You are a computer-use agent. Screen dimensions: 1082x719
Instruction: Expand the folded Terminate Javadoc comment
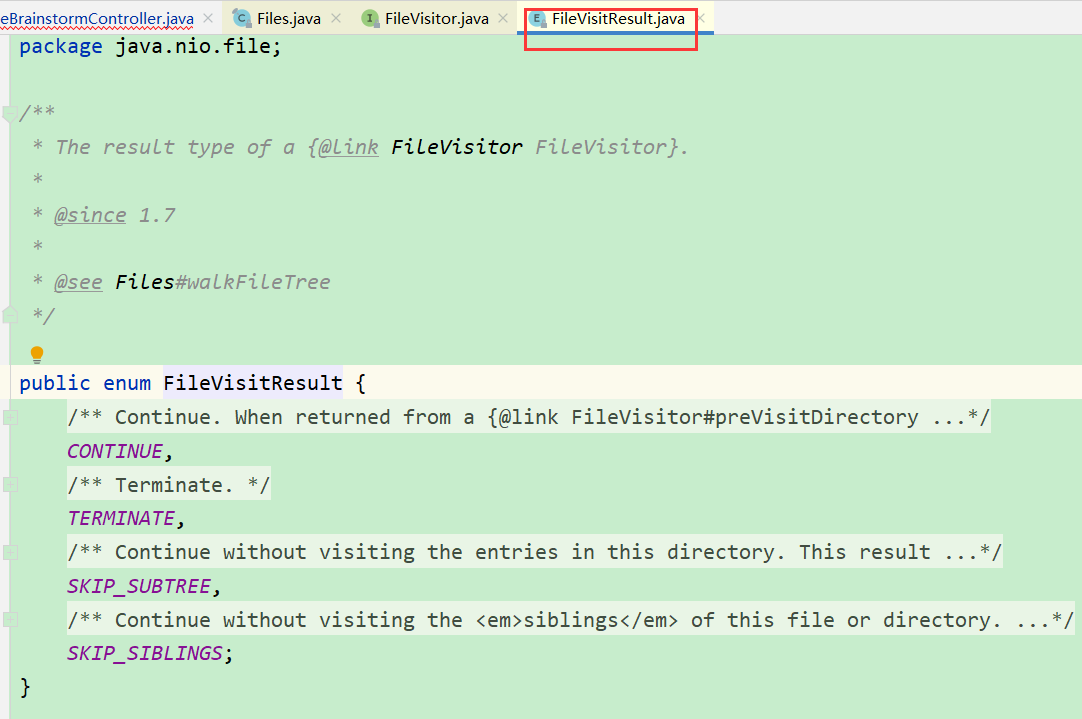click(x=10, y=484)
